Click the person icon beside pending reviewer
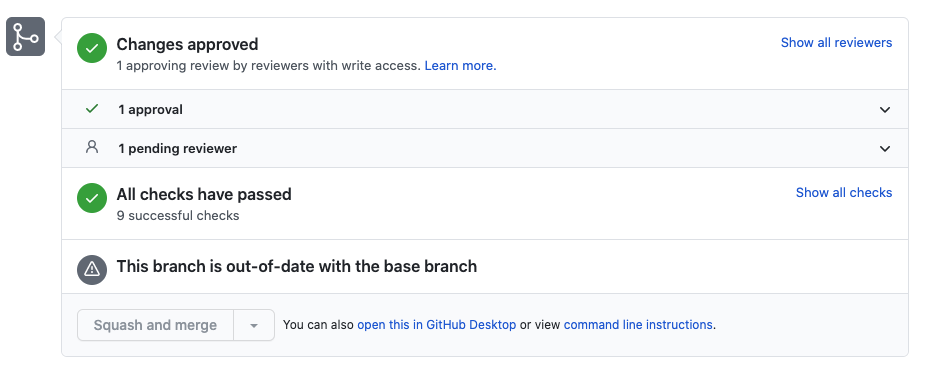The height and width of the screenshot is (373, 947). (92, 147)
